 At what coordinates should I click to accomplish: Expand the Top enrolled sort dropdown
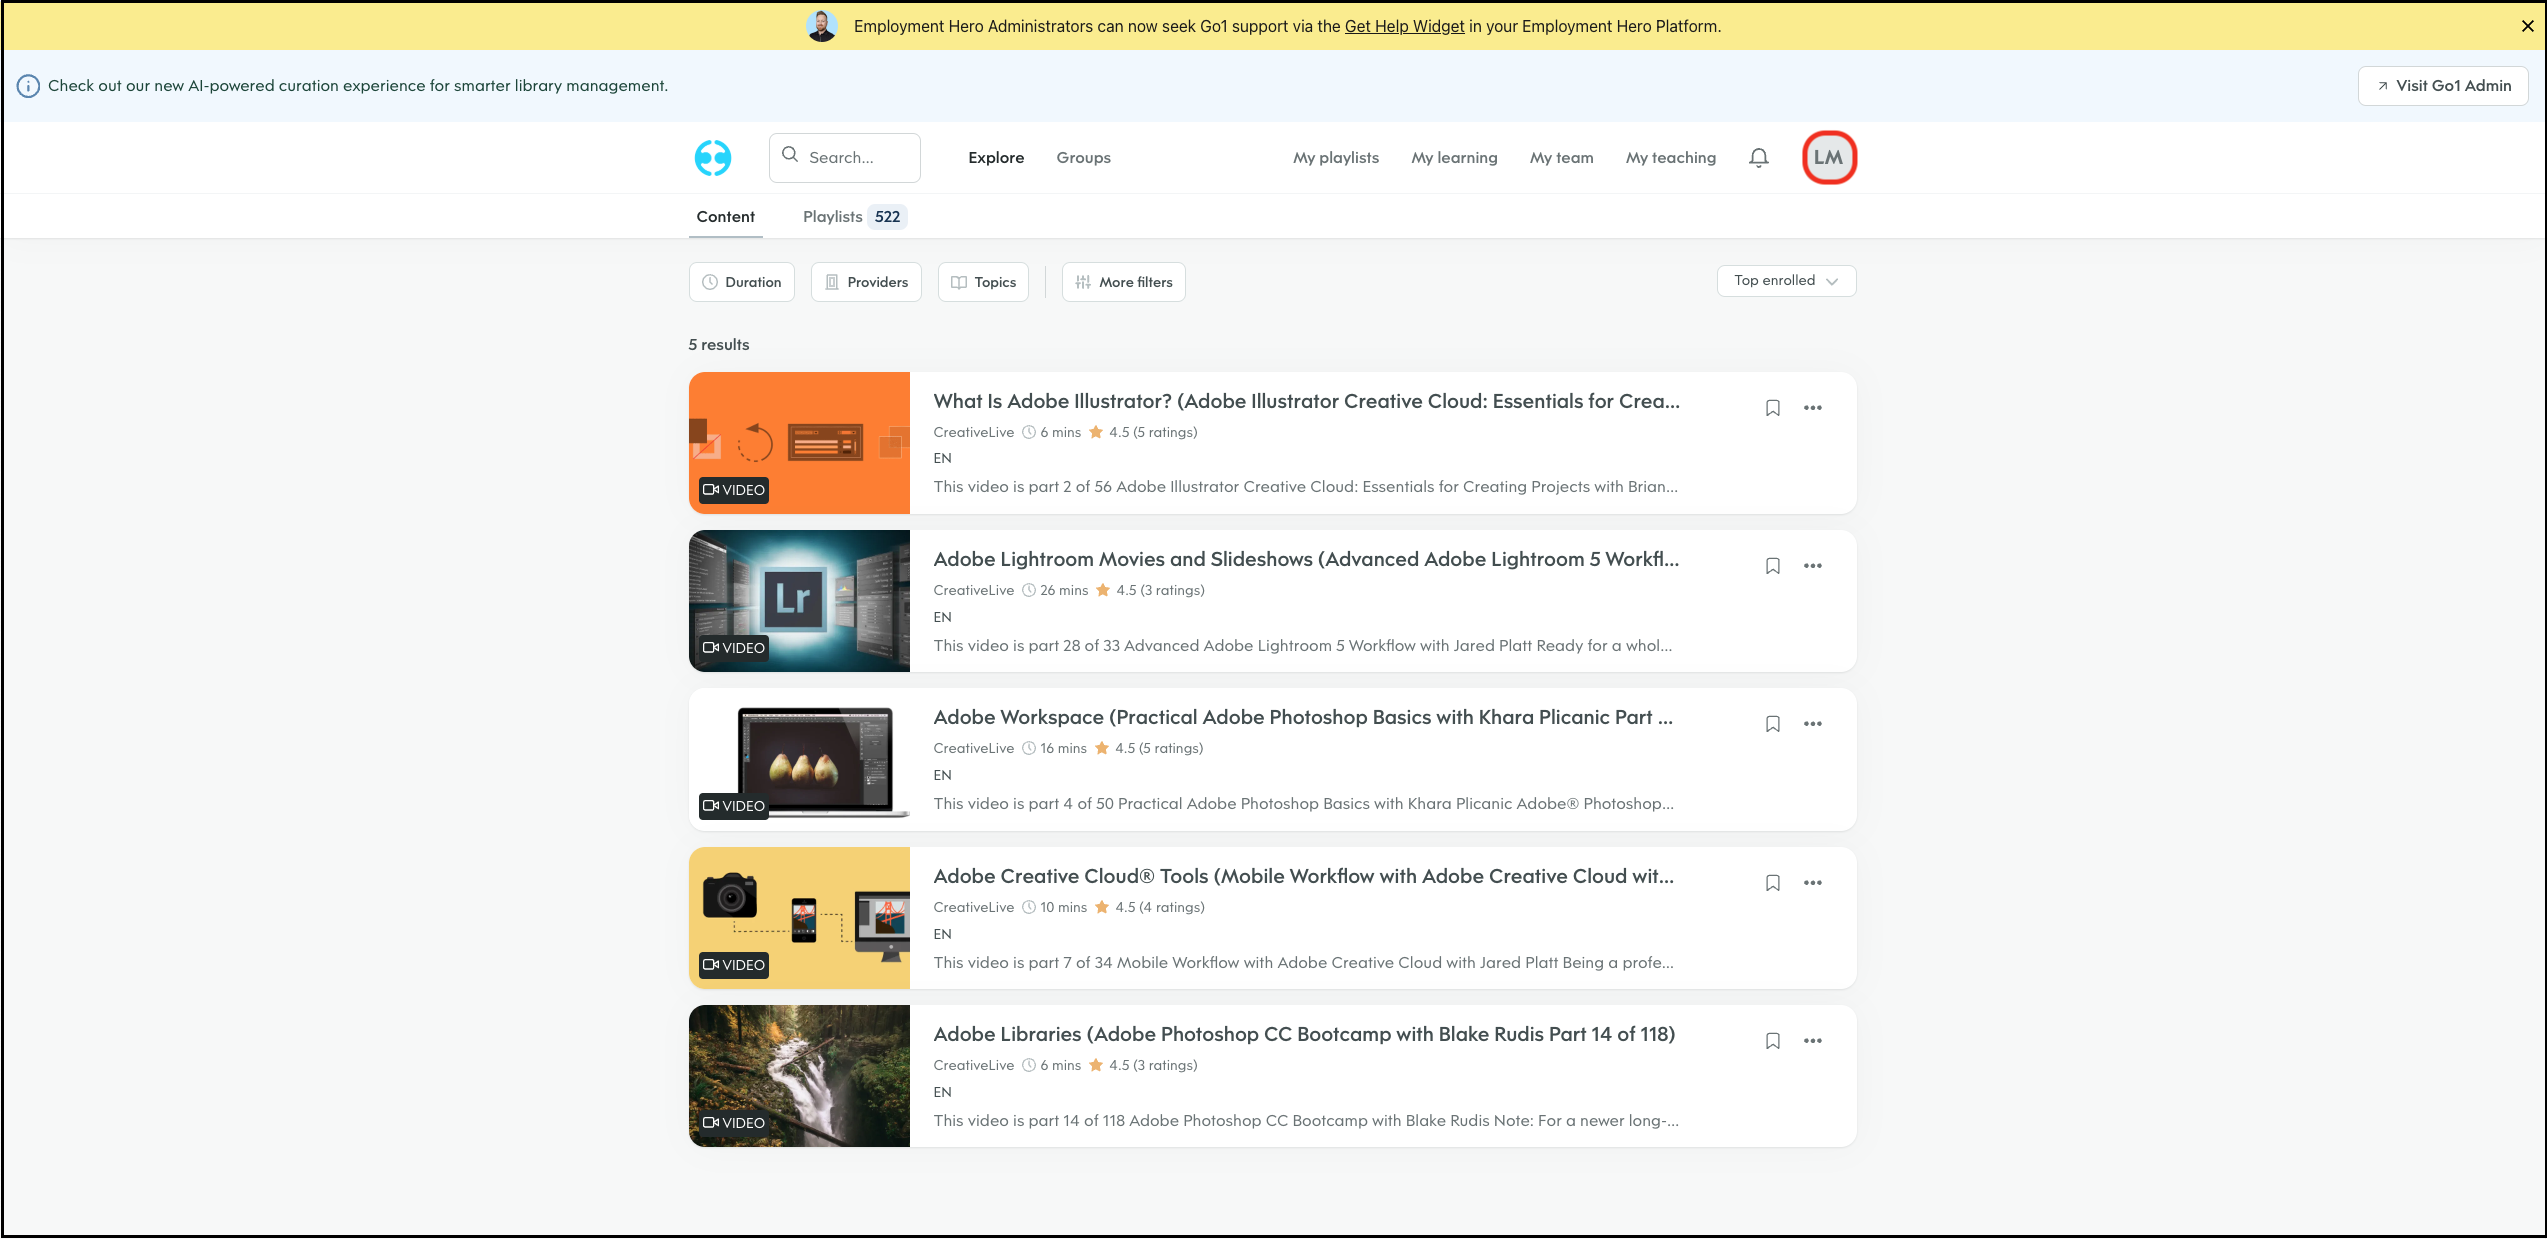[1785, 281]
